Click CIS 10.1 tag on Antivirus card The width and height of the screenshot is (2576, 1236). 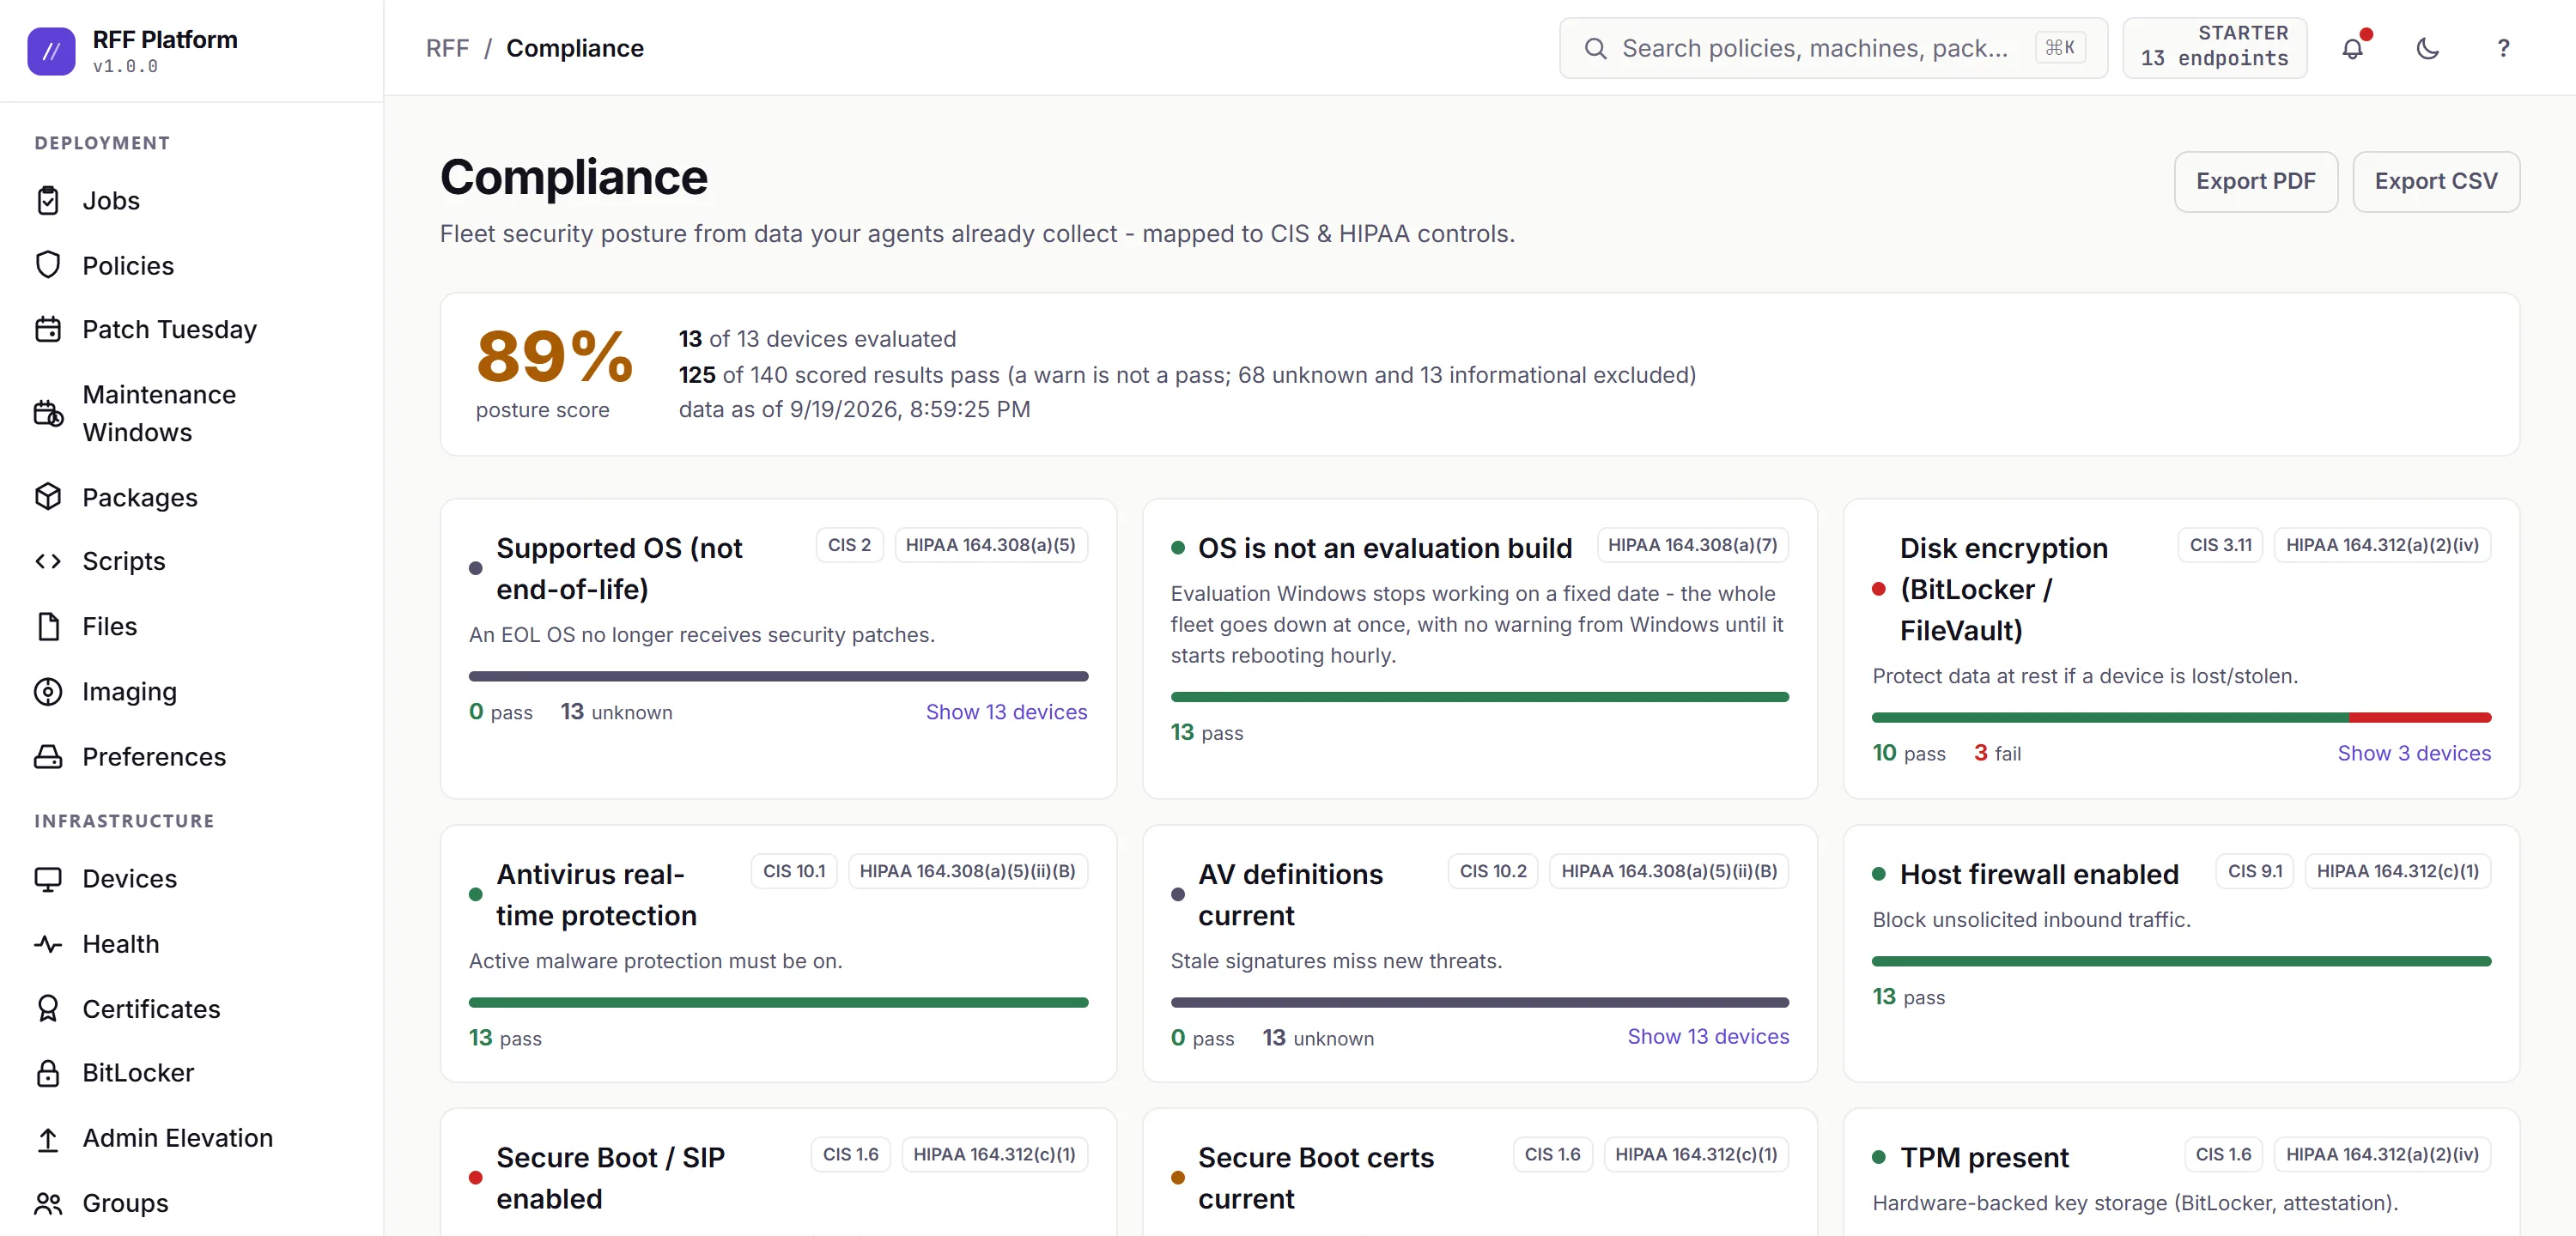click(794, 871)
